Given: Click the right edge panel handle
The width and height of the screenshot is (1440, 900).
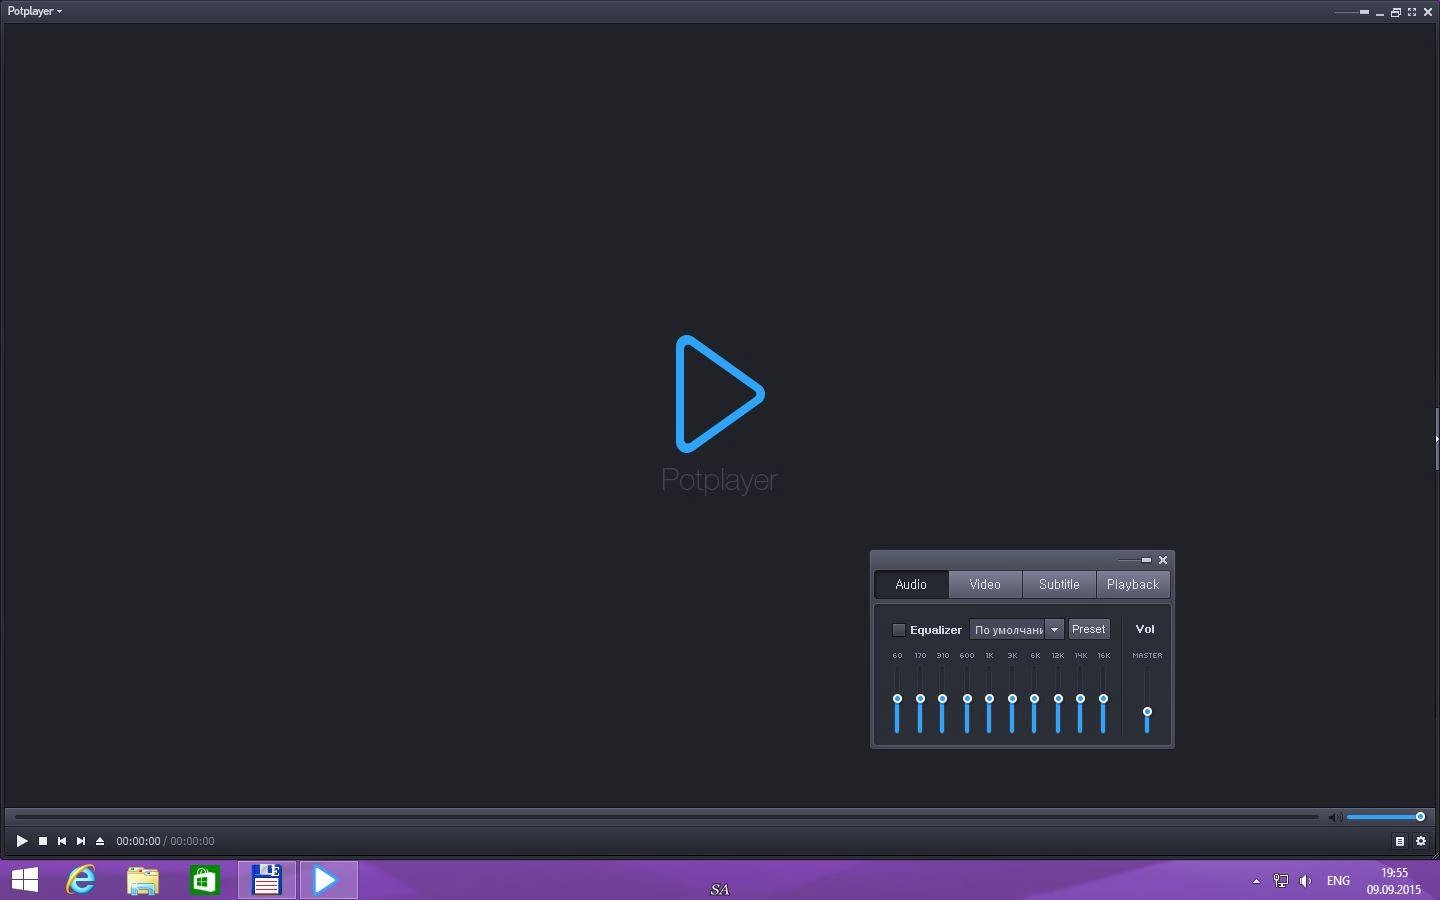Looking at the screenshot, I should [1437, 438].
